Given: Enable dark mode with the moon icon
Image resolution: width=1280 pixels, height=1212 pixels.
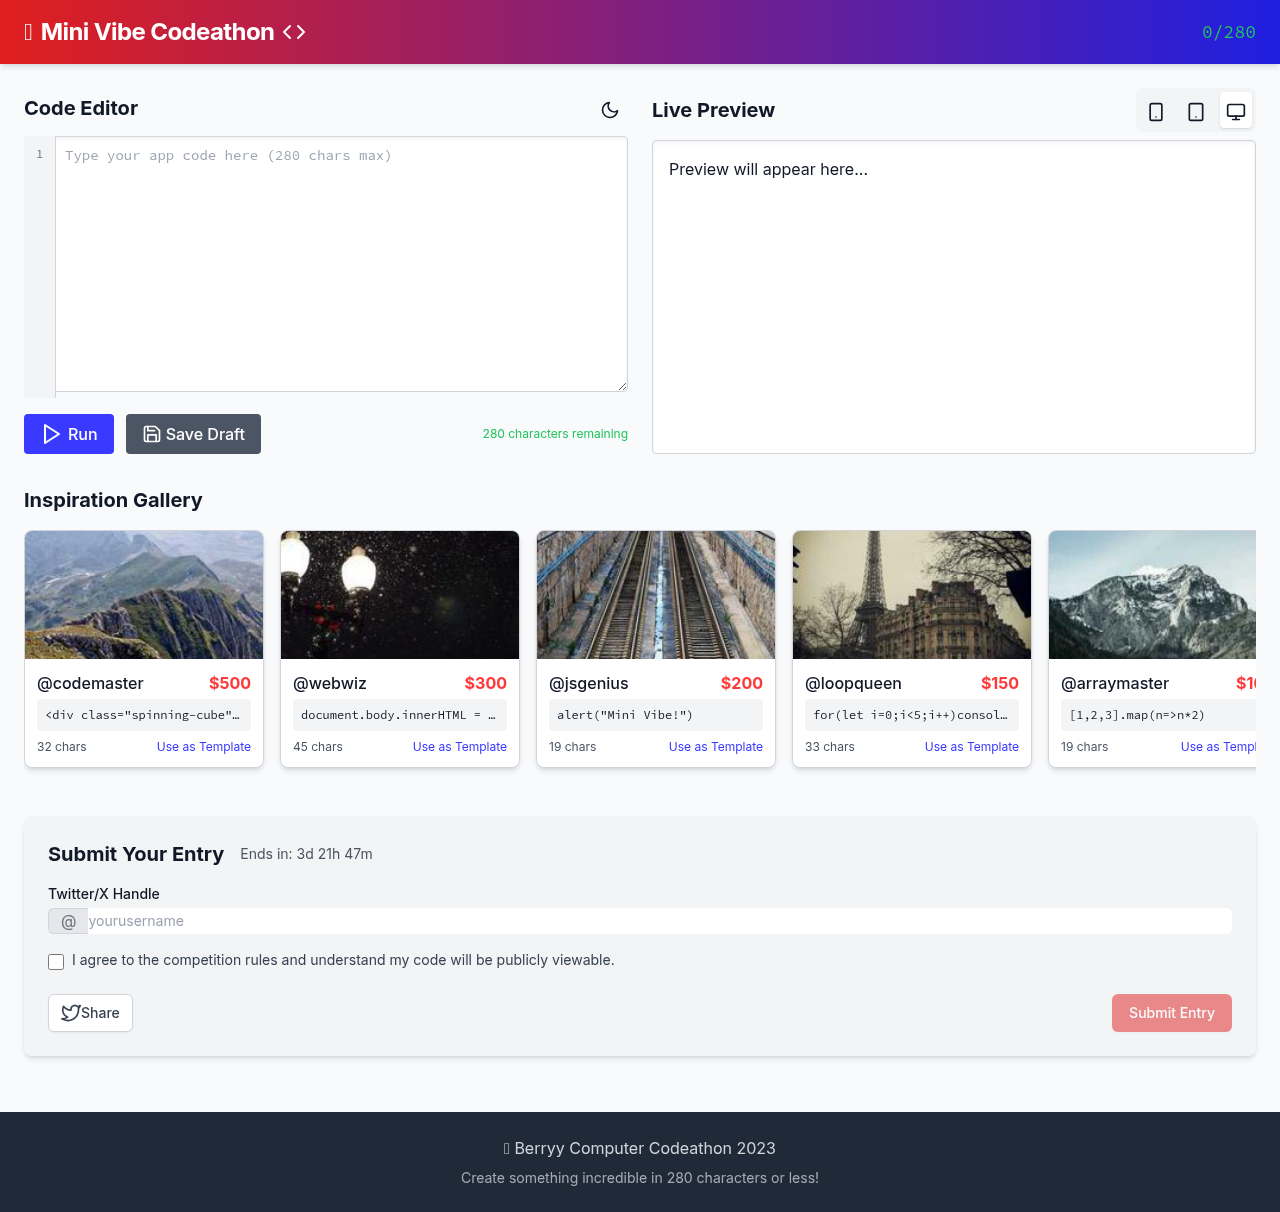Looking at the screenshot, I should (610, 110).
